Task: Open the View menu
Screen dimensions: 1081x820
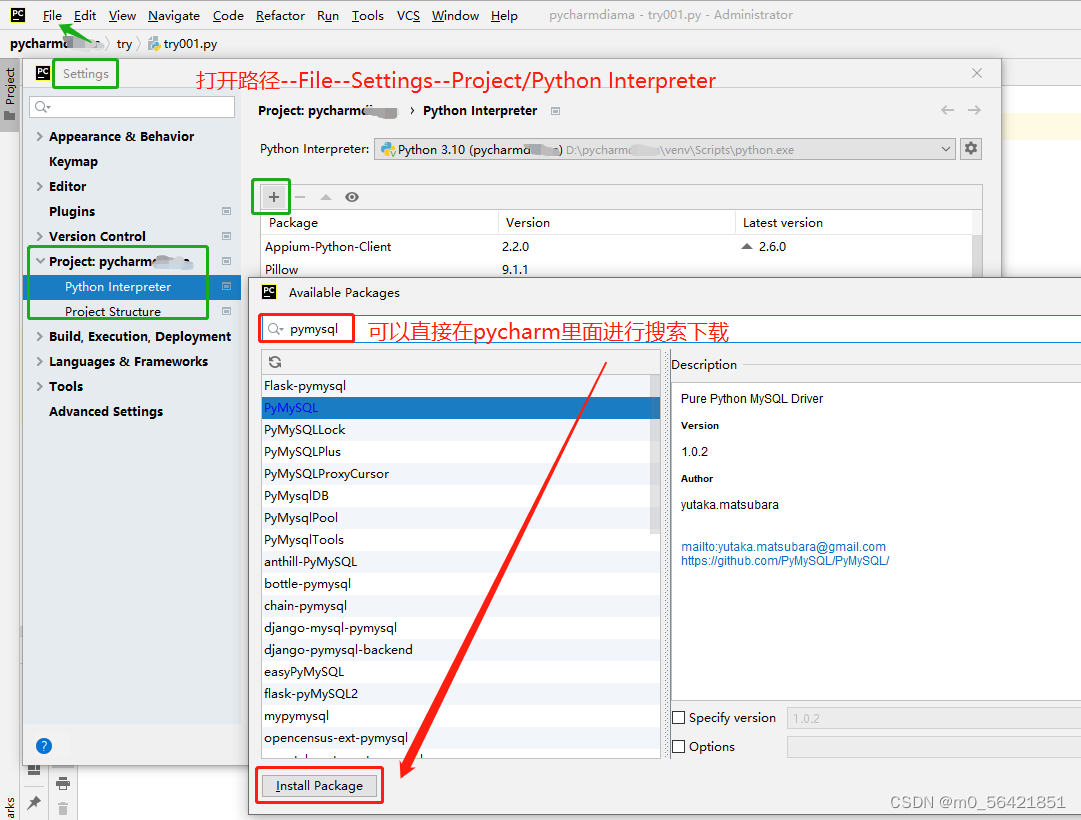Action: [x=122, y=15]
